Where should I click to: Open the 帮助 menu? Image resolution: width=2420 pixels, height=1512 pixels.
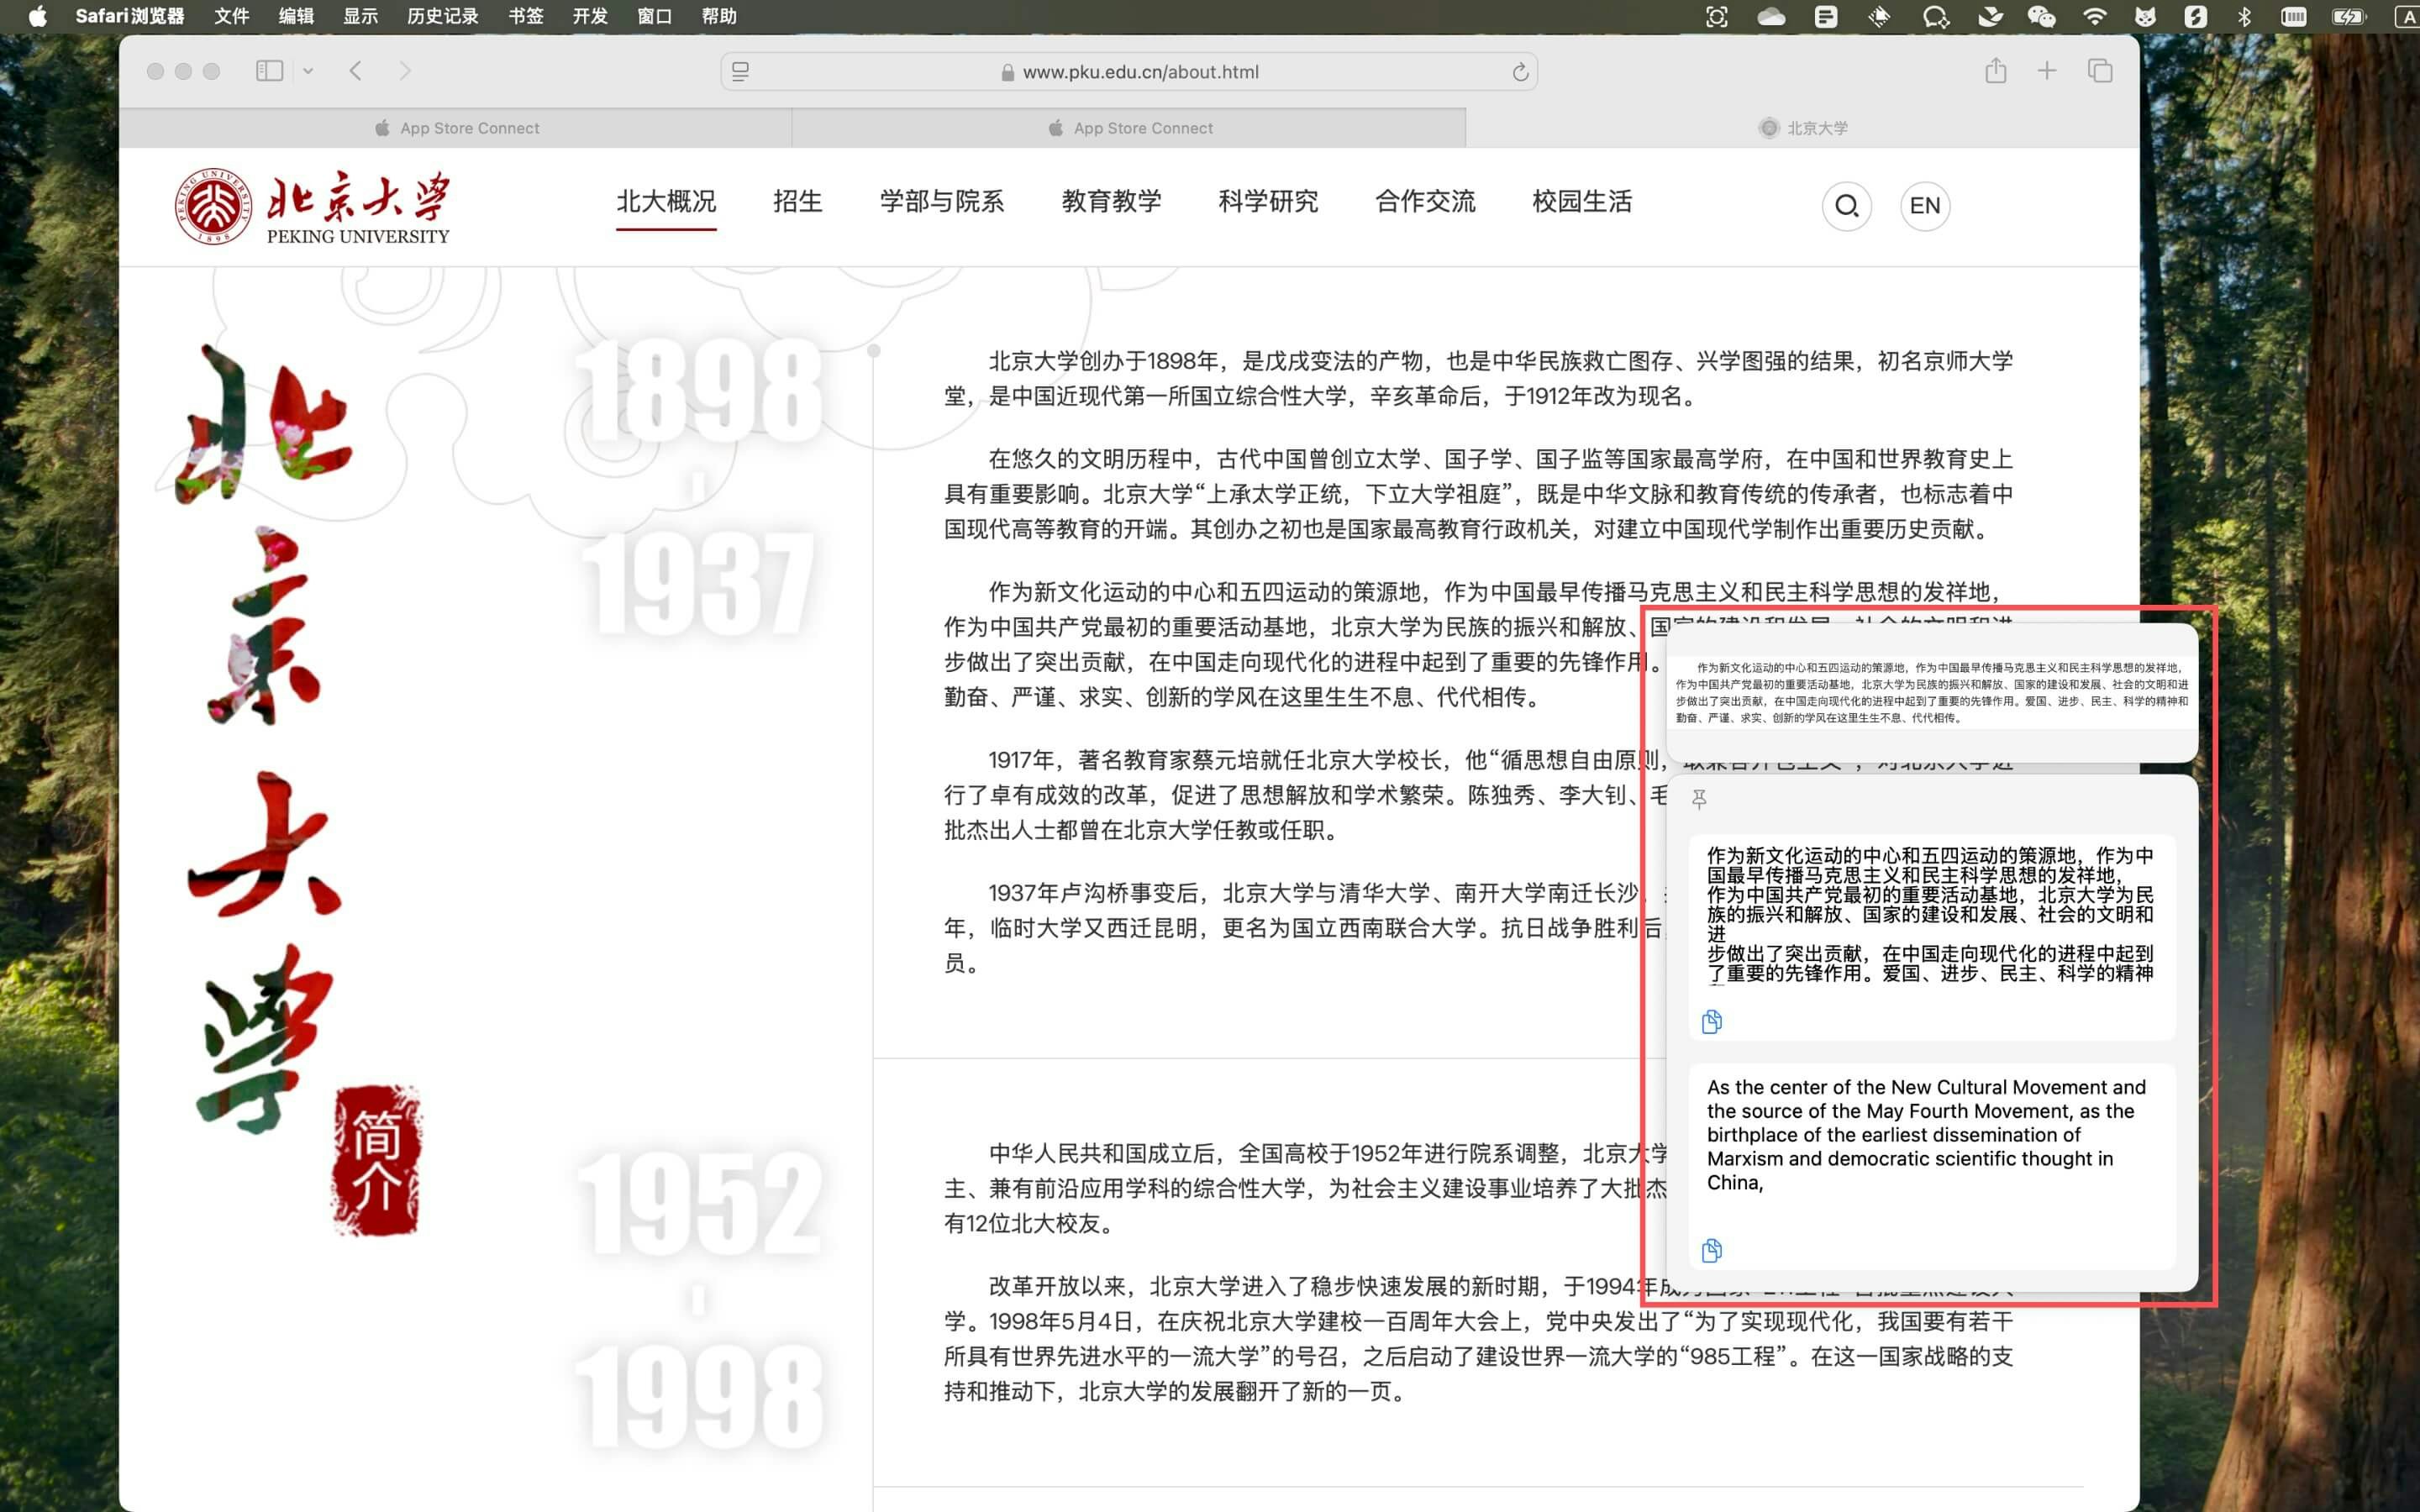720,16
